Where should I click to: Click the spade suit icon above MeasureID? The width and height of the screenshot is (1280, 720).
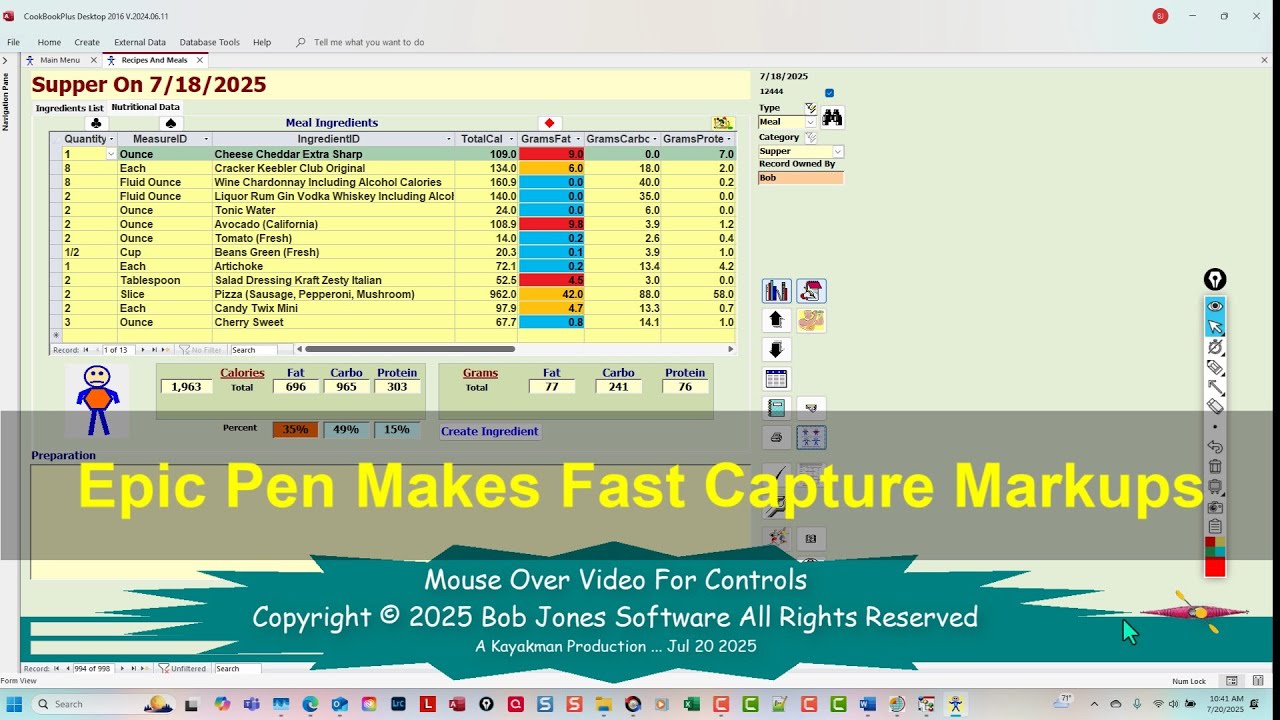pyautogui.click(x=171, y=123)
